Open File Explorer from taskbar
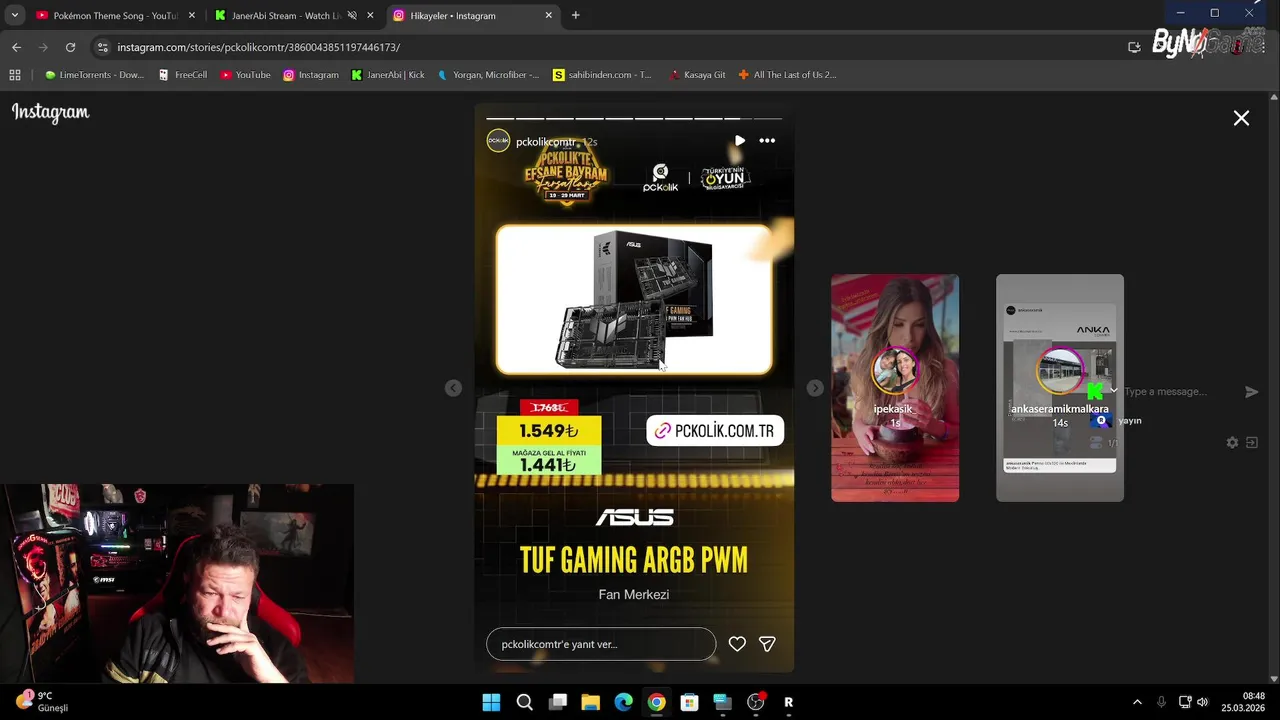 tap(590, 702)
